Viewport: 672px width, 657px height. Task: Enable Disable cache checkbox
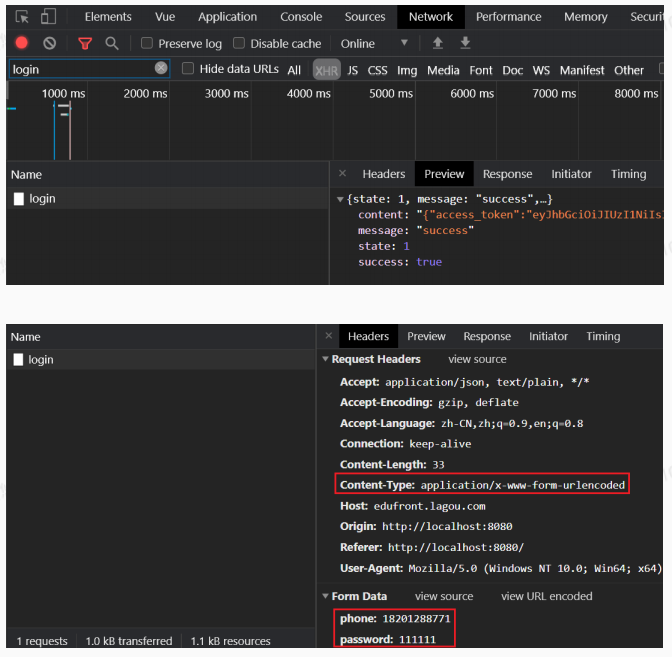pos(239,44)
